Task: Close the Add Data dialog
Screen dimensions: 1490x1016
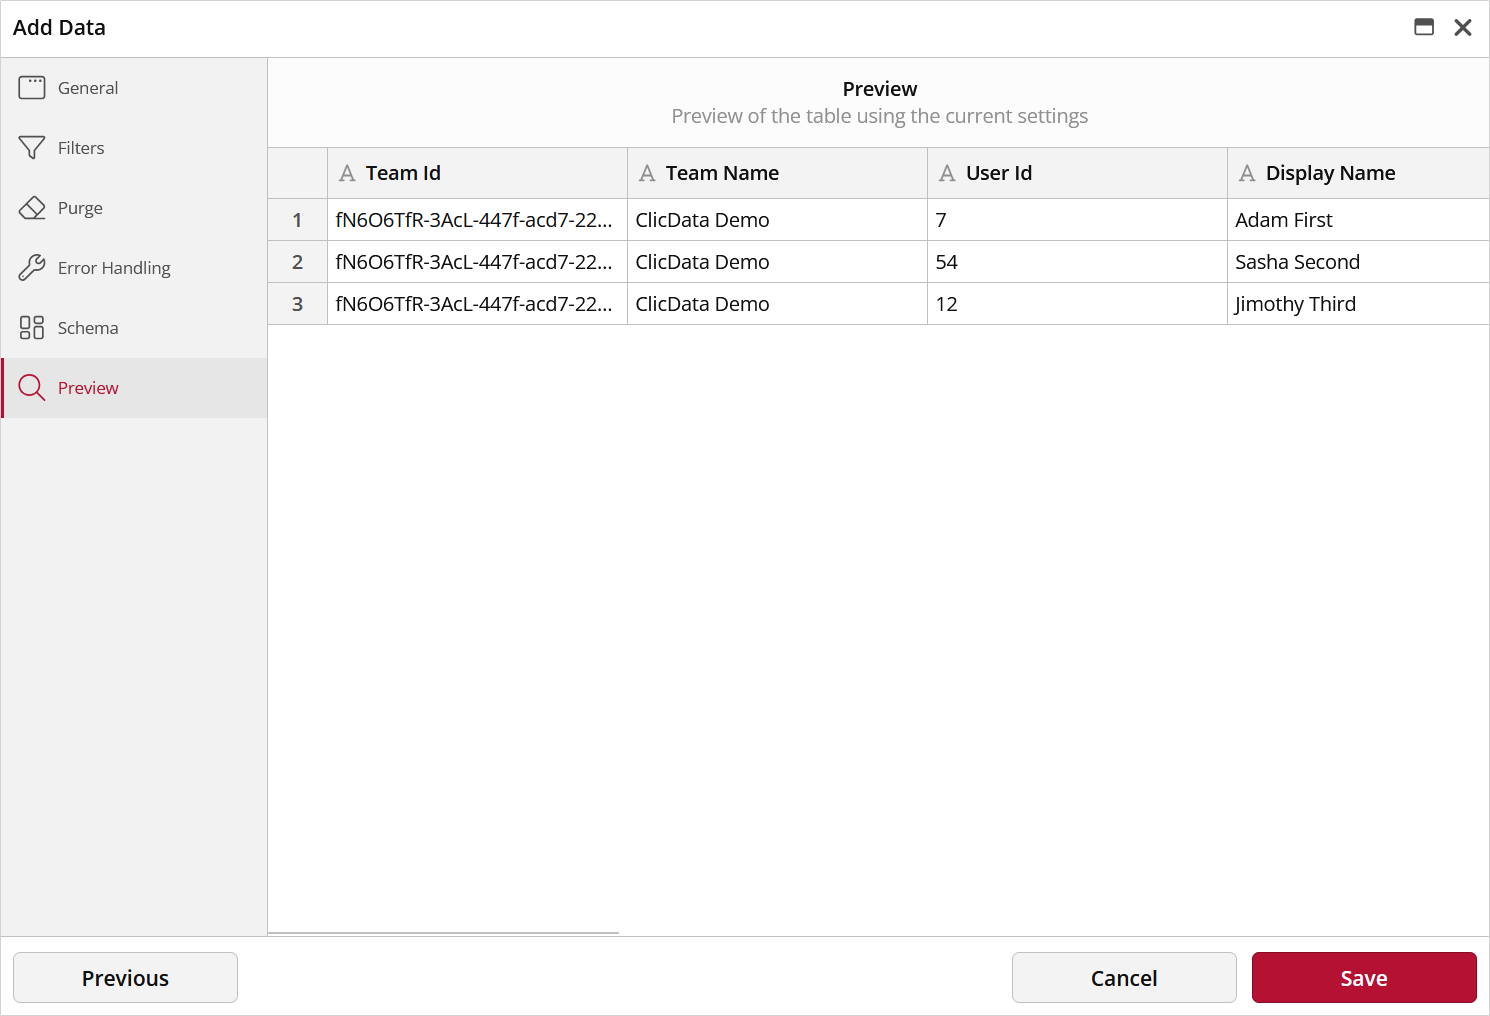Action: 1463,28
